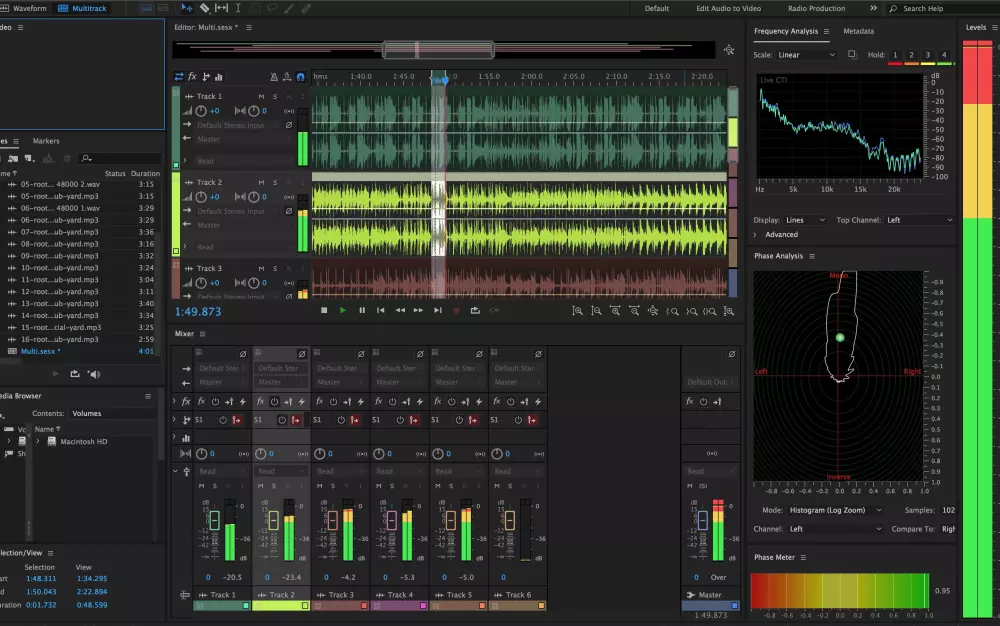This screenshot has width=1000, height=626.
Task: Click the red Record button
Action: tap(456, 311)
